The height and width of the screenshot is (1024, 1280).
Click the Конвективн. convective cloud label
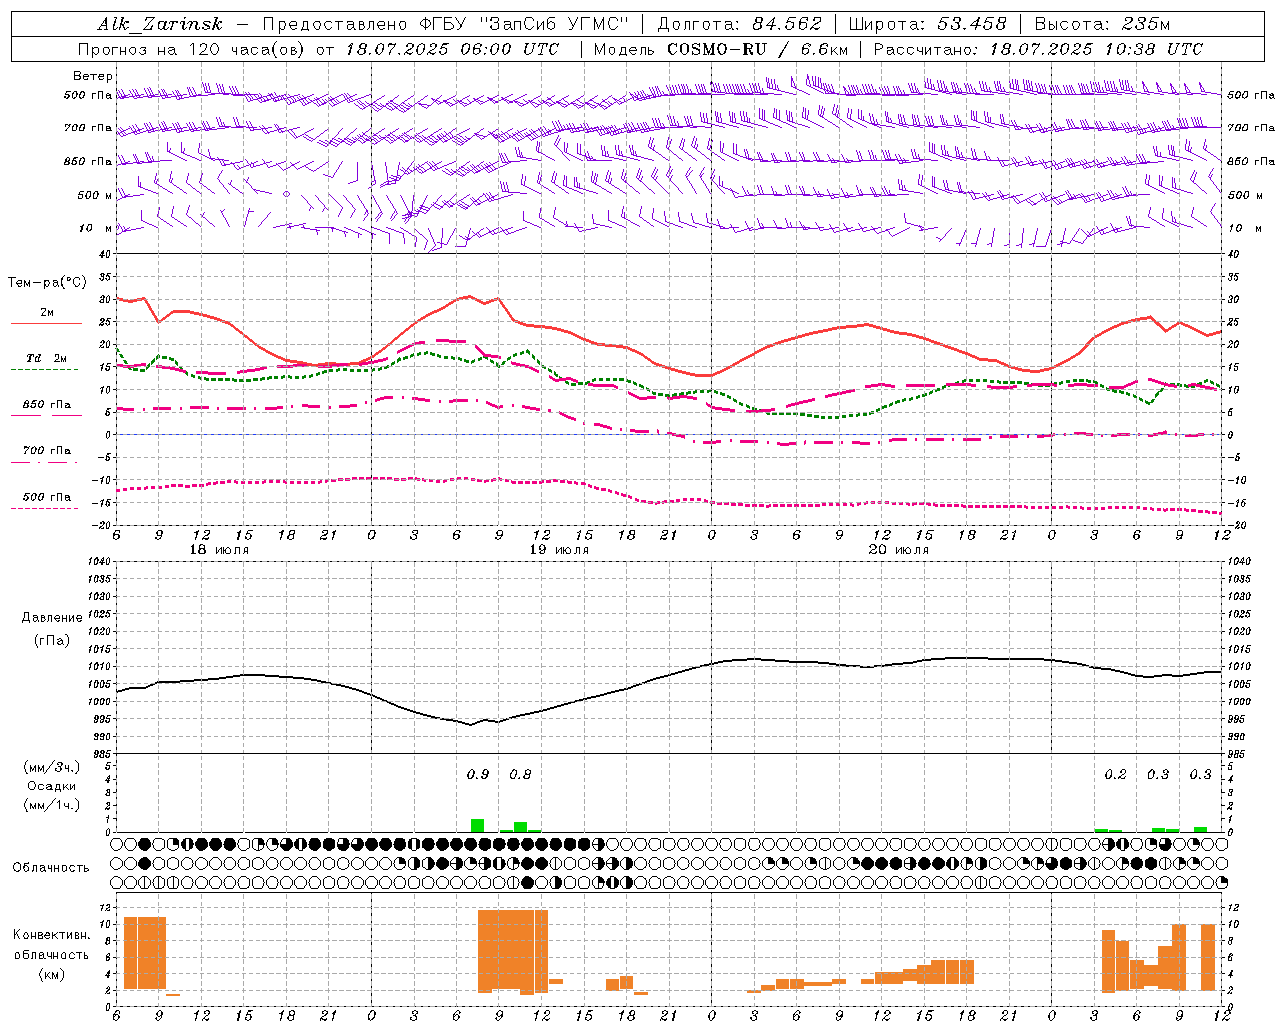tap(51, 935)
